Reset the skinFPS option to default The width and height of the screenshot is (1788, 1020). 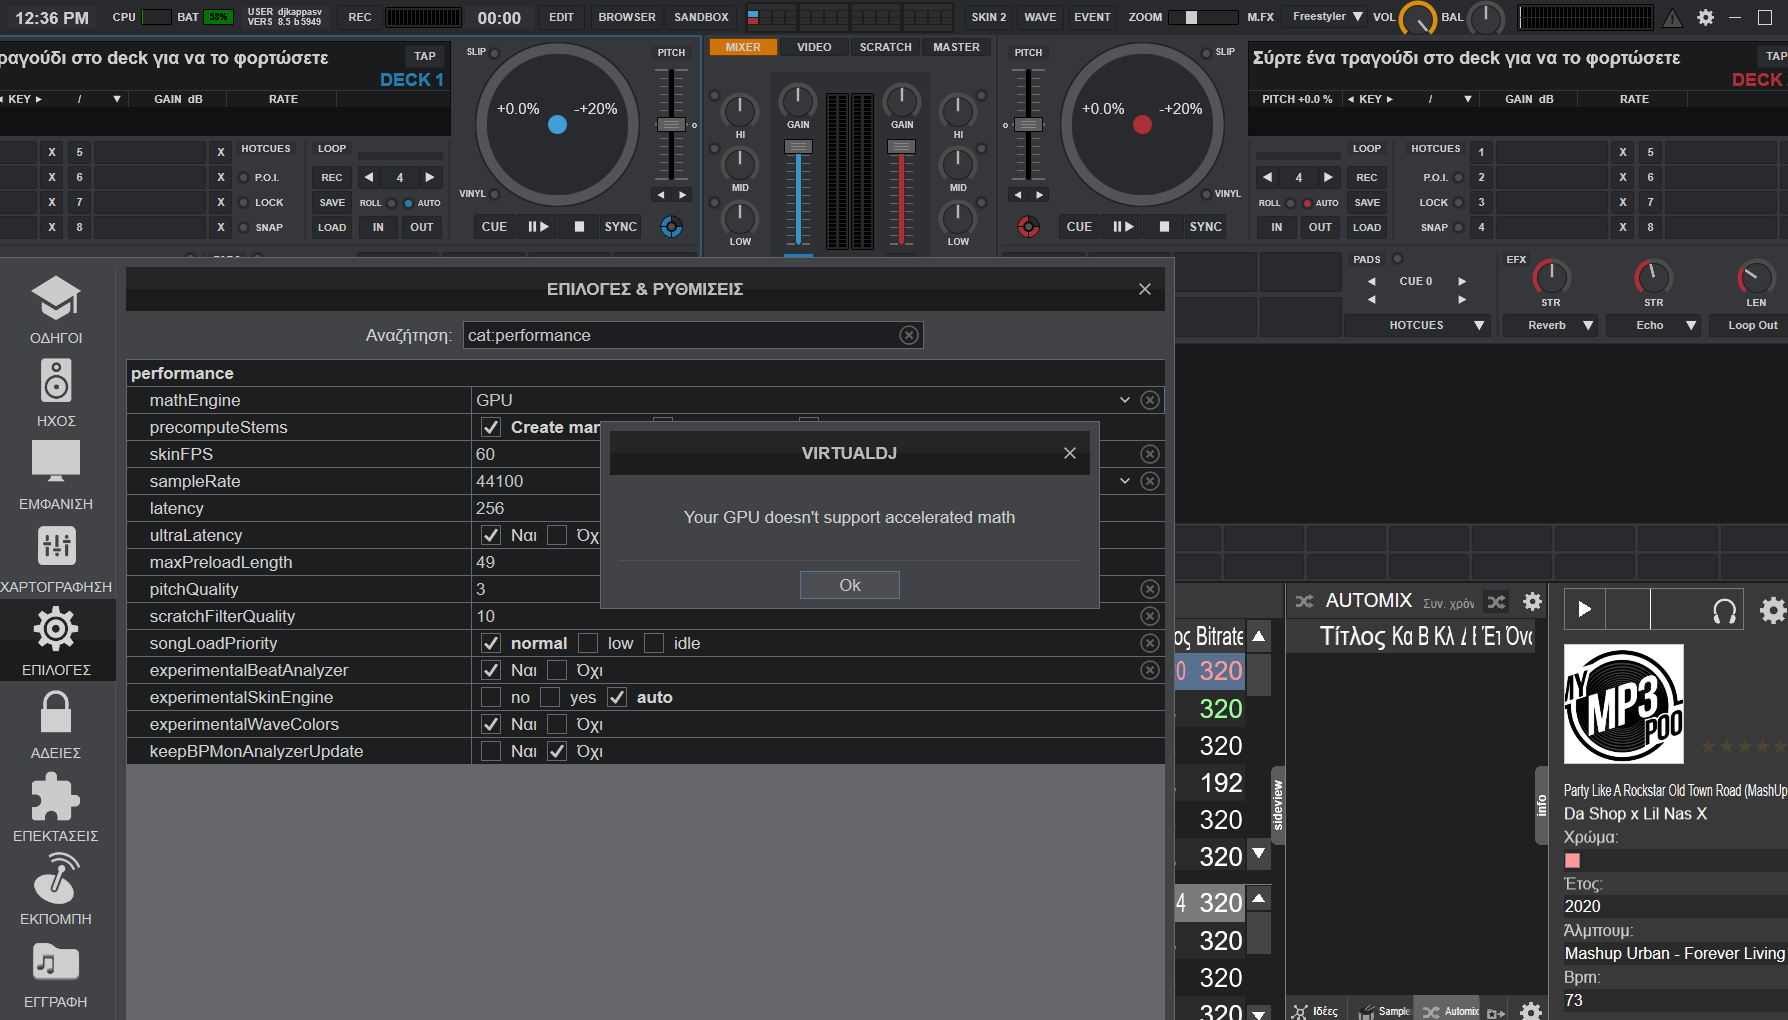(1150, 454)
